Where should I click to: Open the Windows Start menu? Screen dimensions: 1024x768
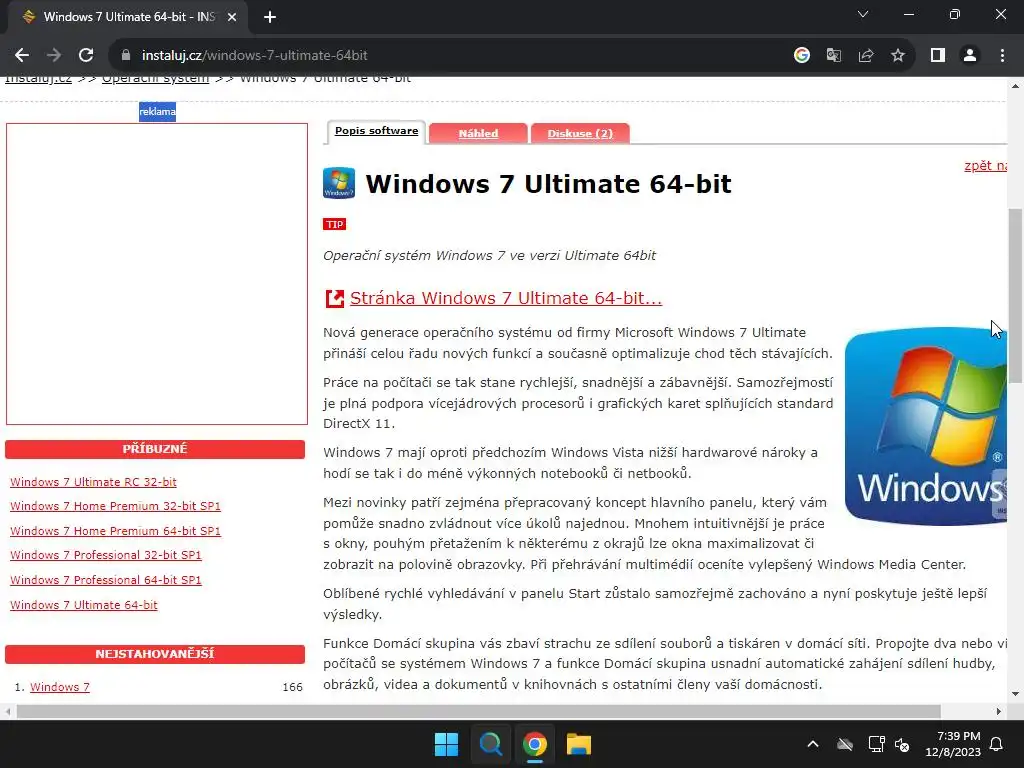point(447,744)
